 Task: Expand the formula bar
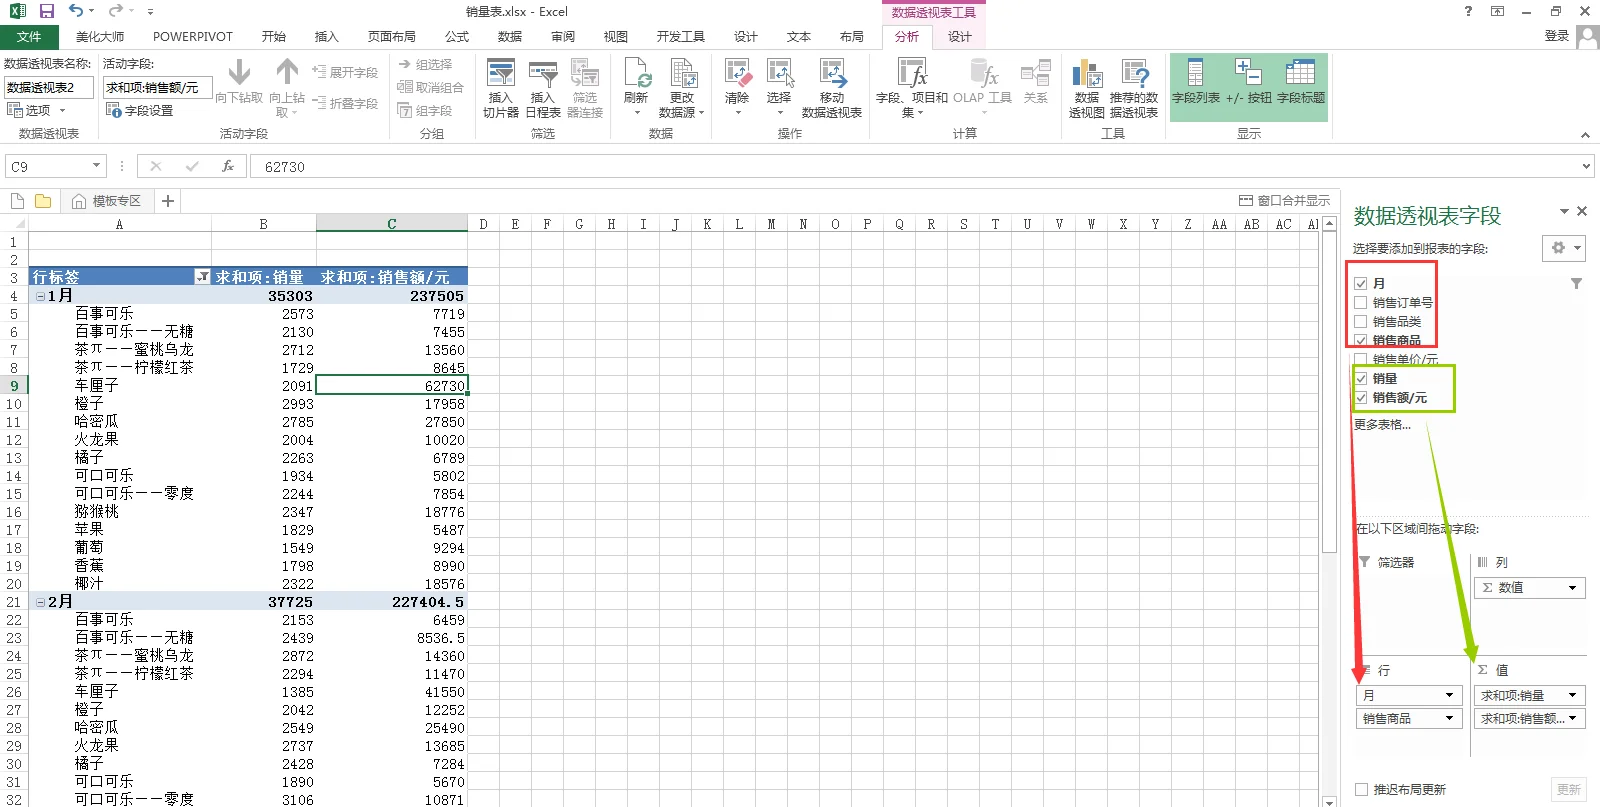coord(1586,166)
